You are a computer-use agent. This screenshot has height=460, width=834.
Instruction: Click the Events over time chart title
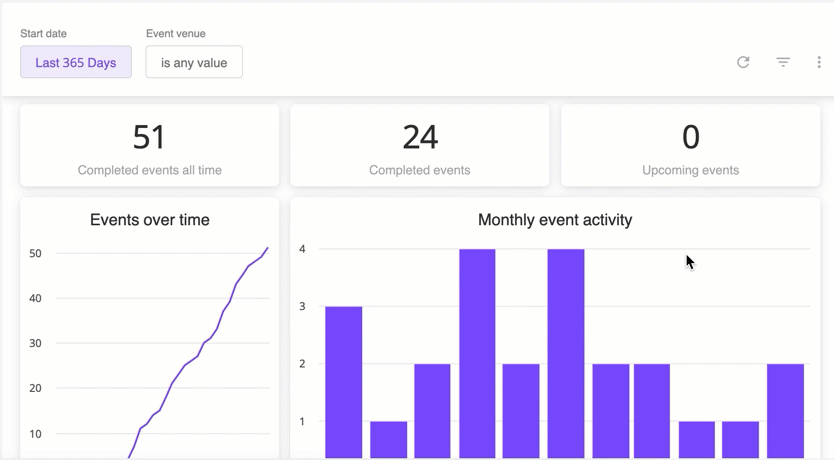coord(150,220)
